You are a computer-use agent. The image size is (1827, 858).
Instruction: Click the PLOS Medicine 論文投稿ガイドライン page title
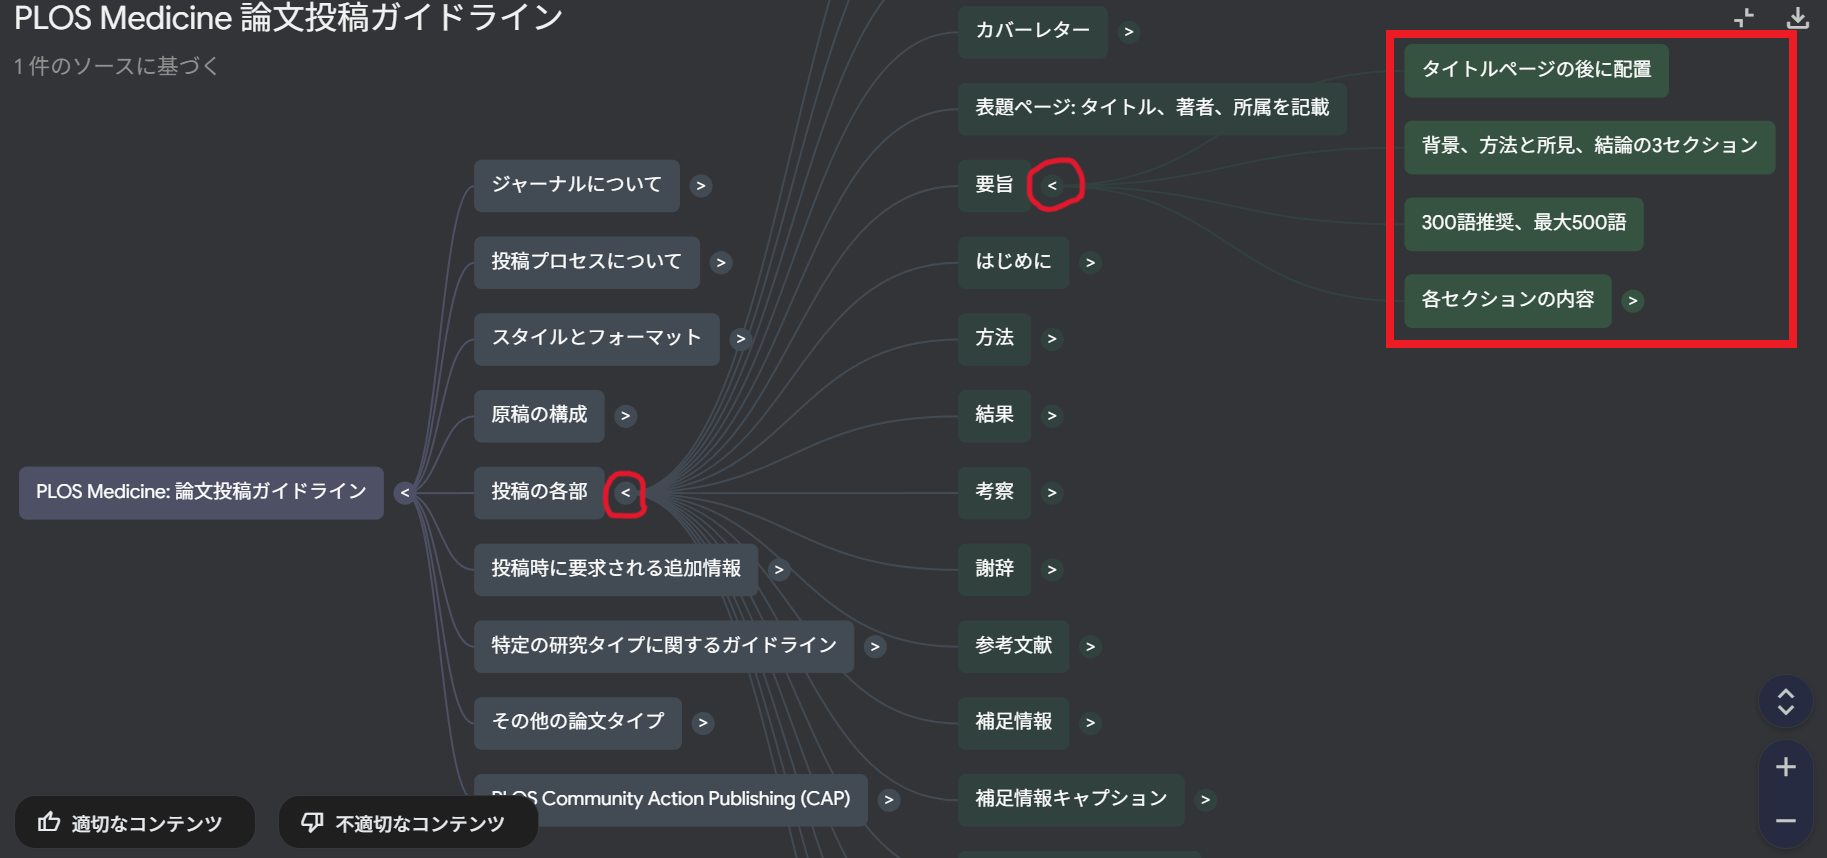tap(288, 17)
